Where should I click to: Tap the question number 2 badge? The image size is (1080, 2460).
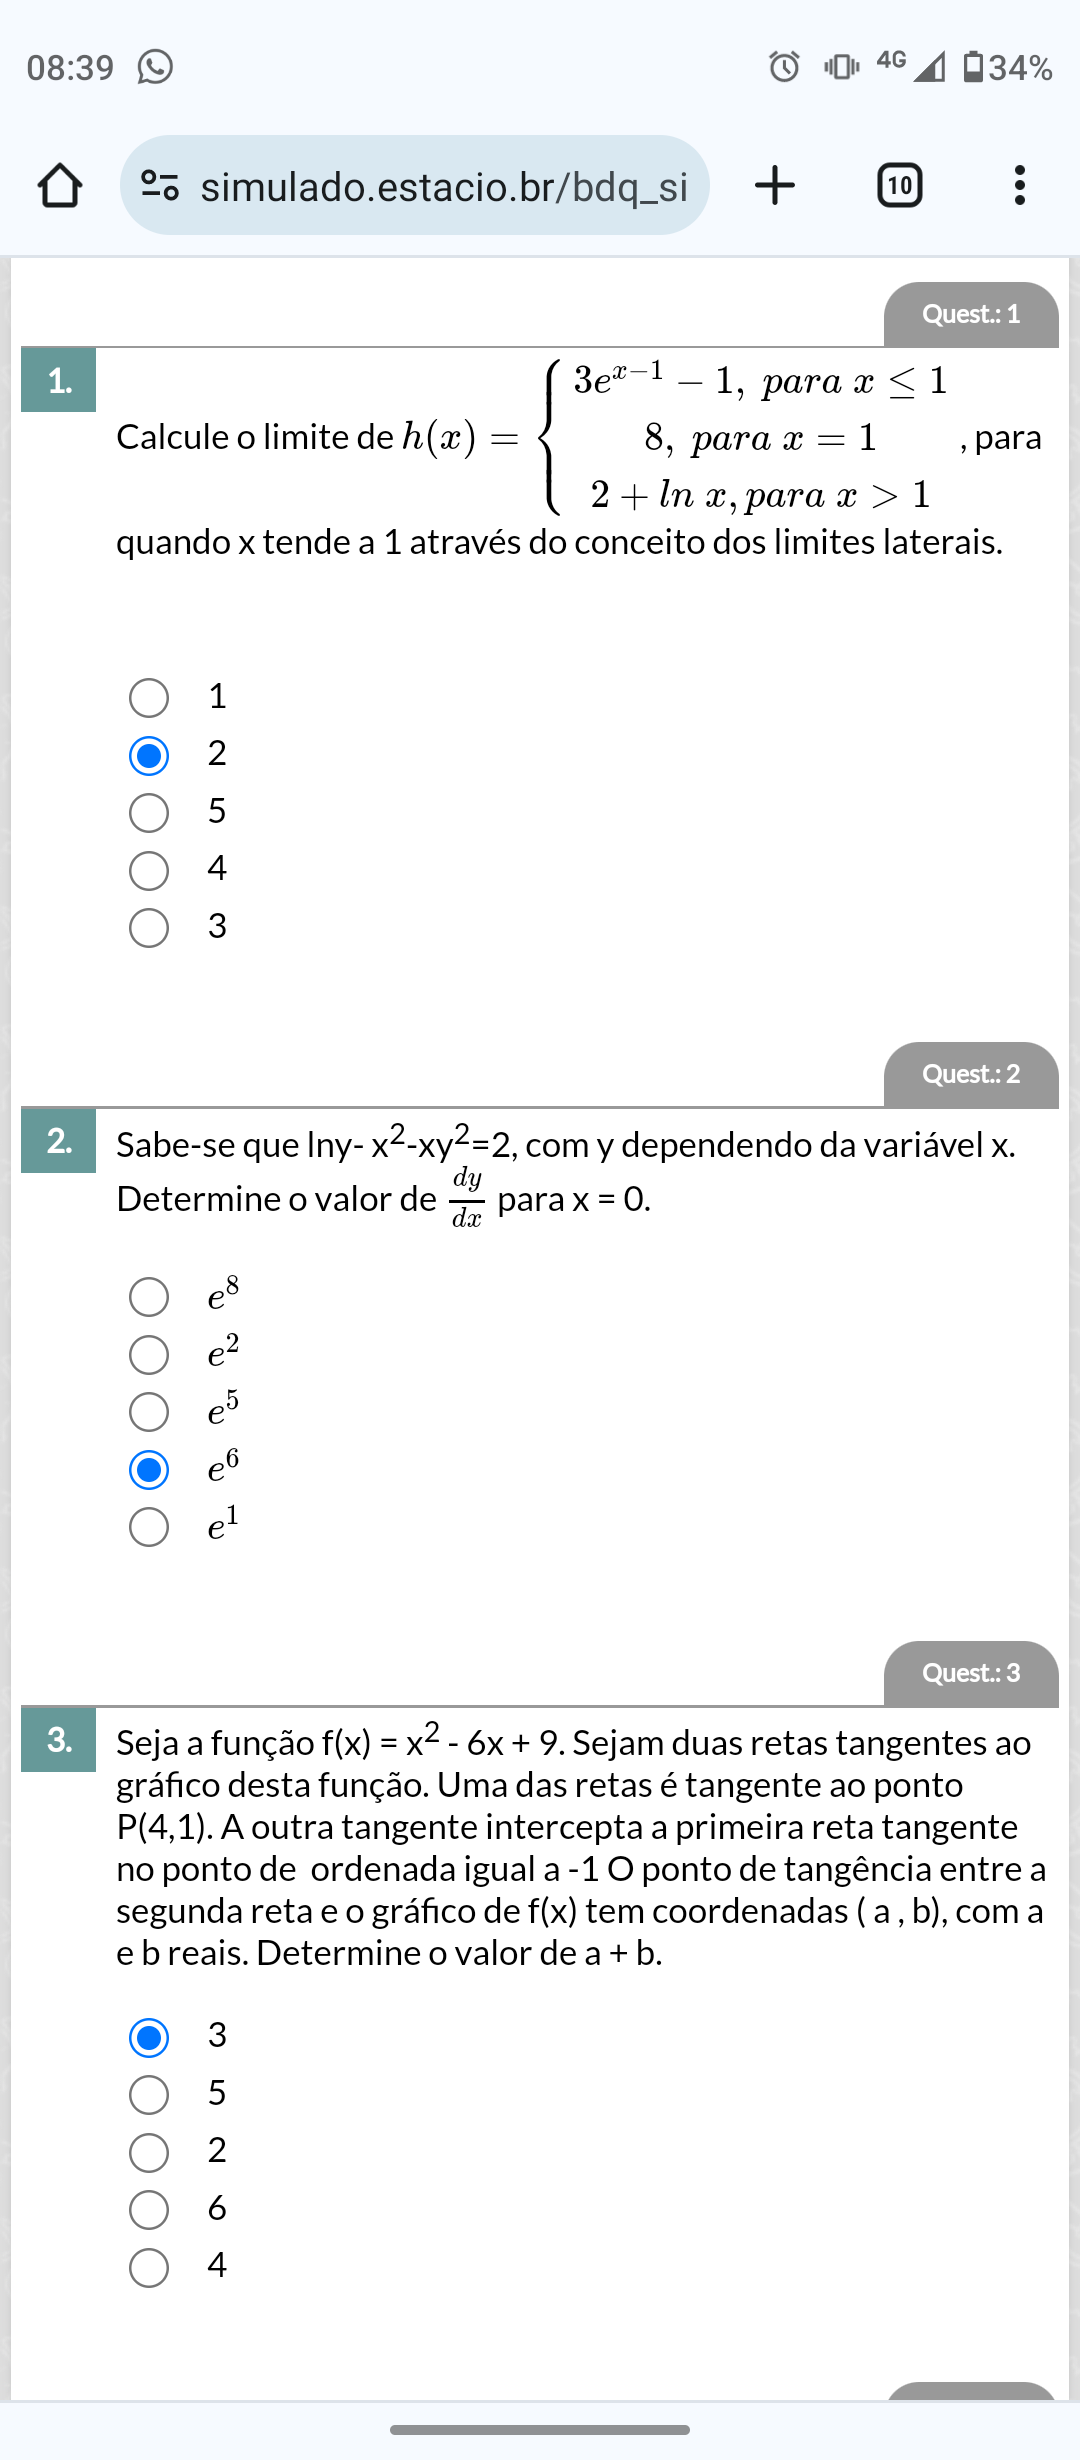pos(59,1141)
